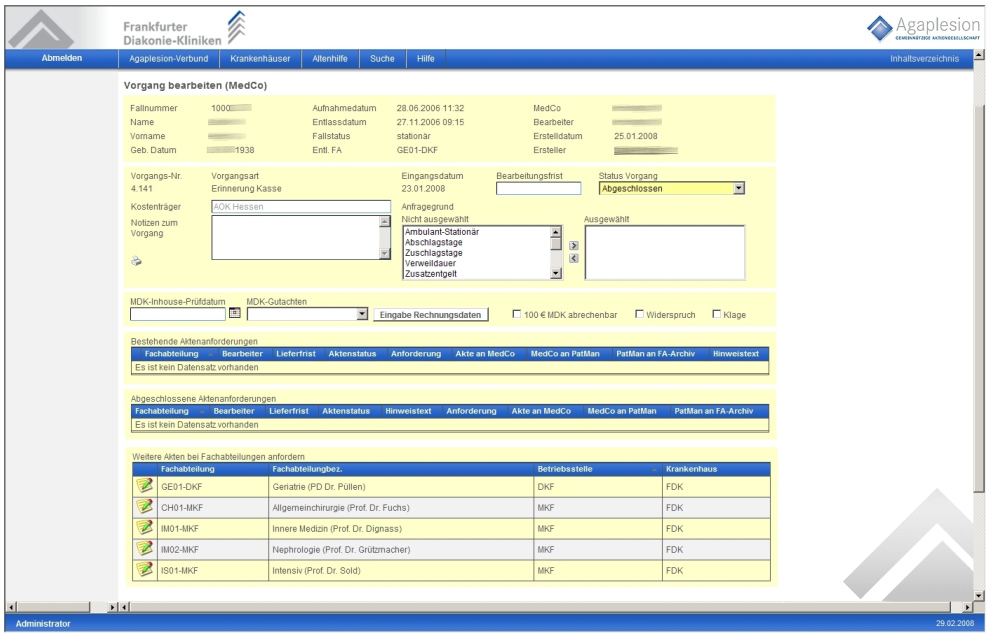Click the Abmelden button
This screenshot has height=637, width=990.
62,58
